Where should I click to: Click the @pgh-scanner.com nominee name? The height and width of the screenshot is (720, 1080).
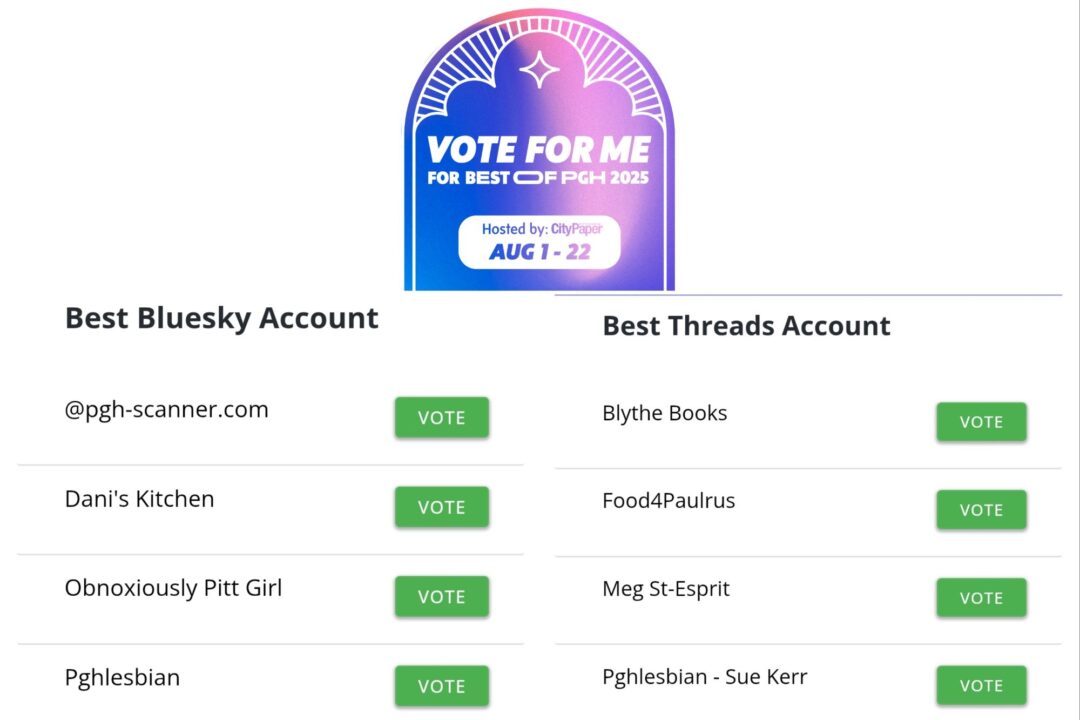pyautogui.click(x=166, y=410)
